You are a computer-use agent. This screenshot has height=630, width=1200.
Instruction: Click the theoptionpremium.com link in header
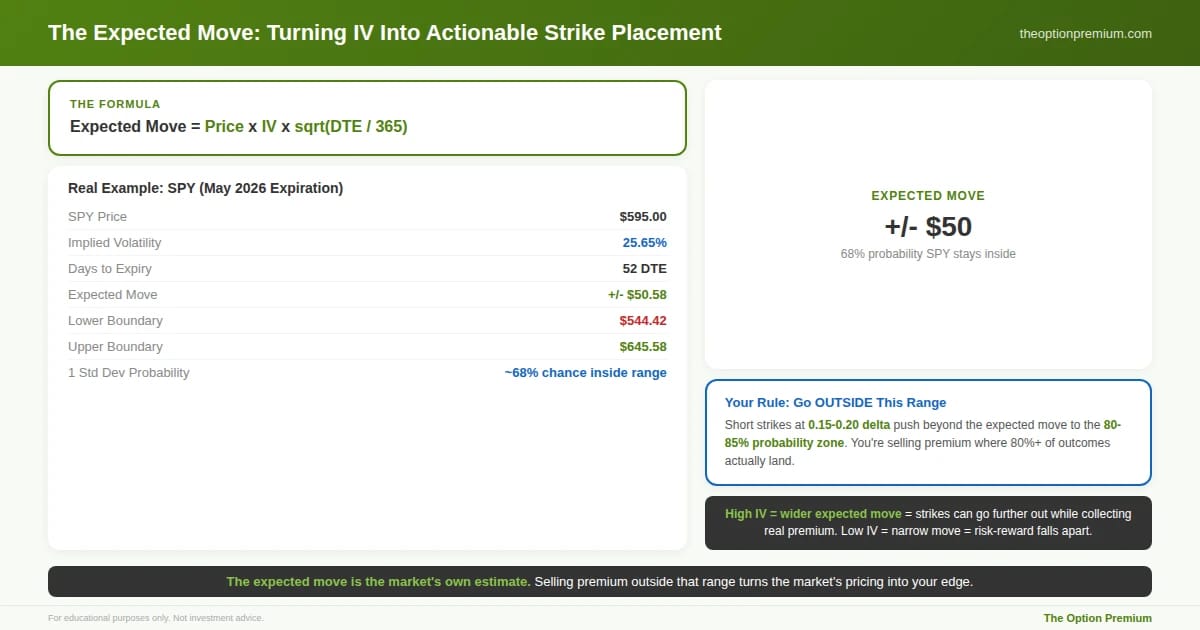(x=1085, y=33)
